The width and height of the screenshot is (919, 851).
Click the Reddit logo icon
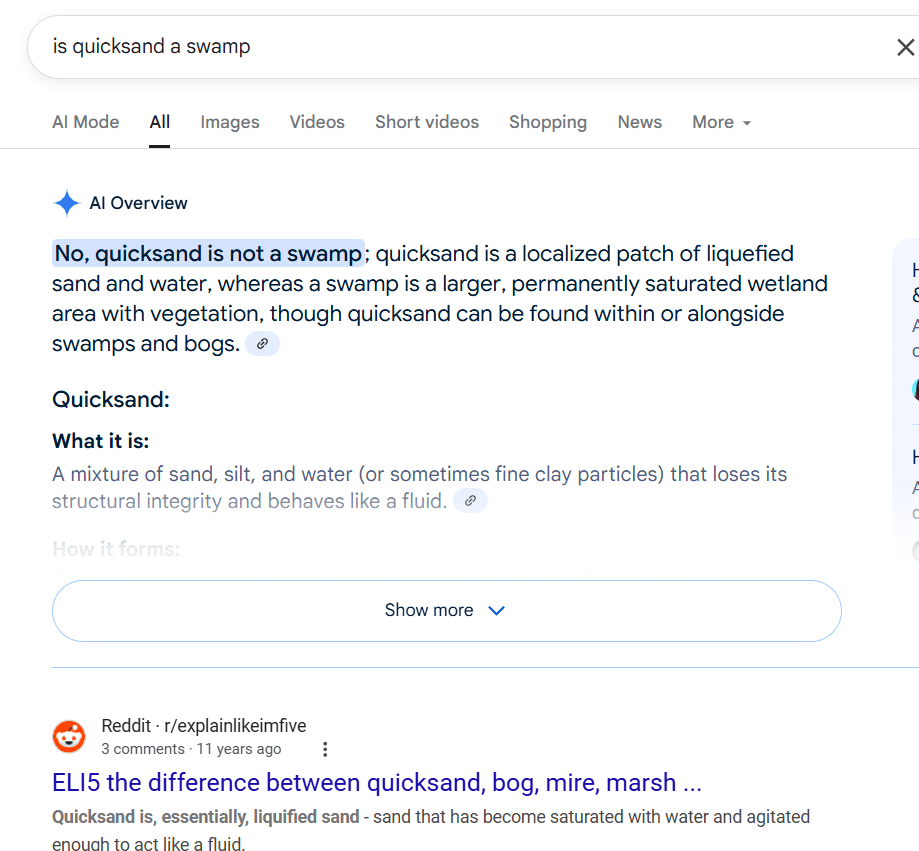(69, 737)
